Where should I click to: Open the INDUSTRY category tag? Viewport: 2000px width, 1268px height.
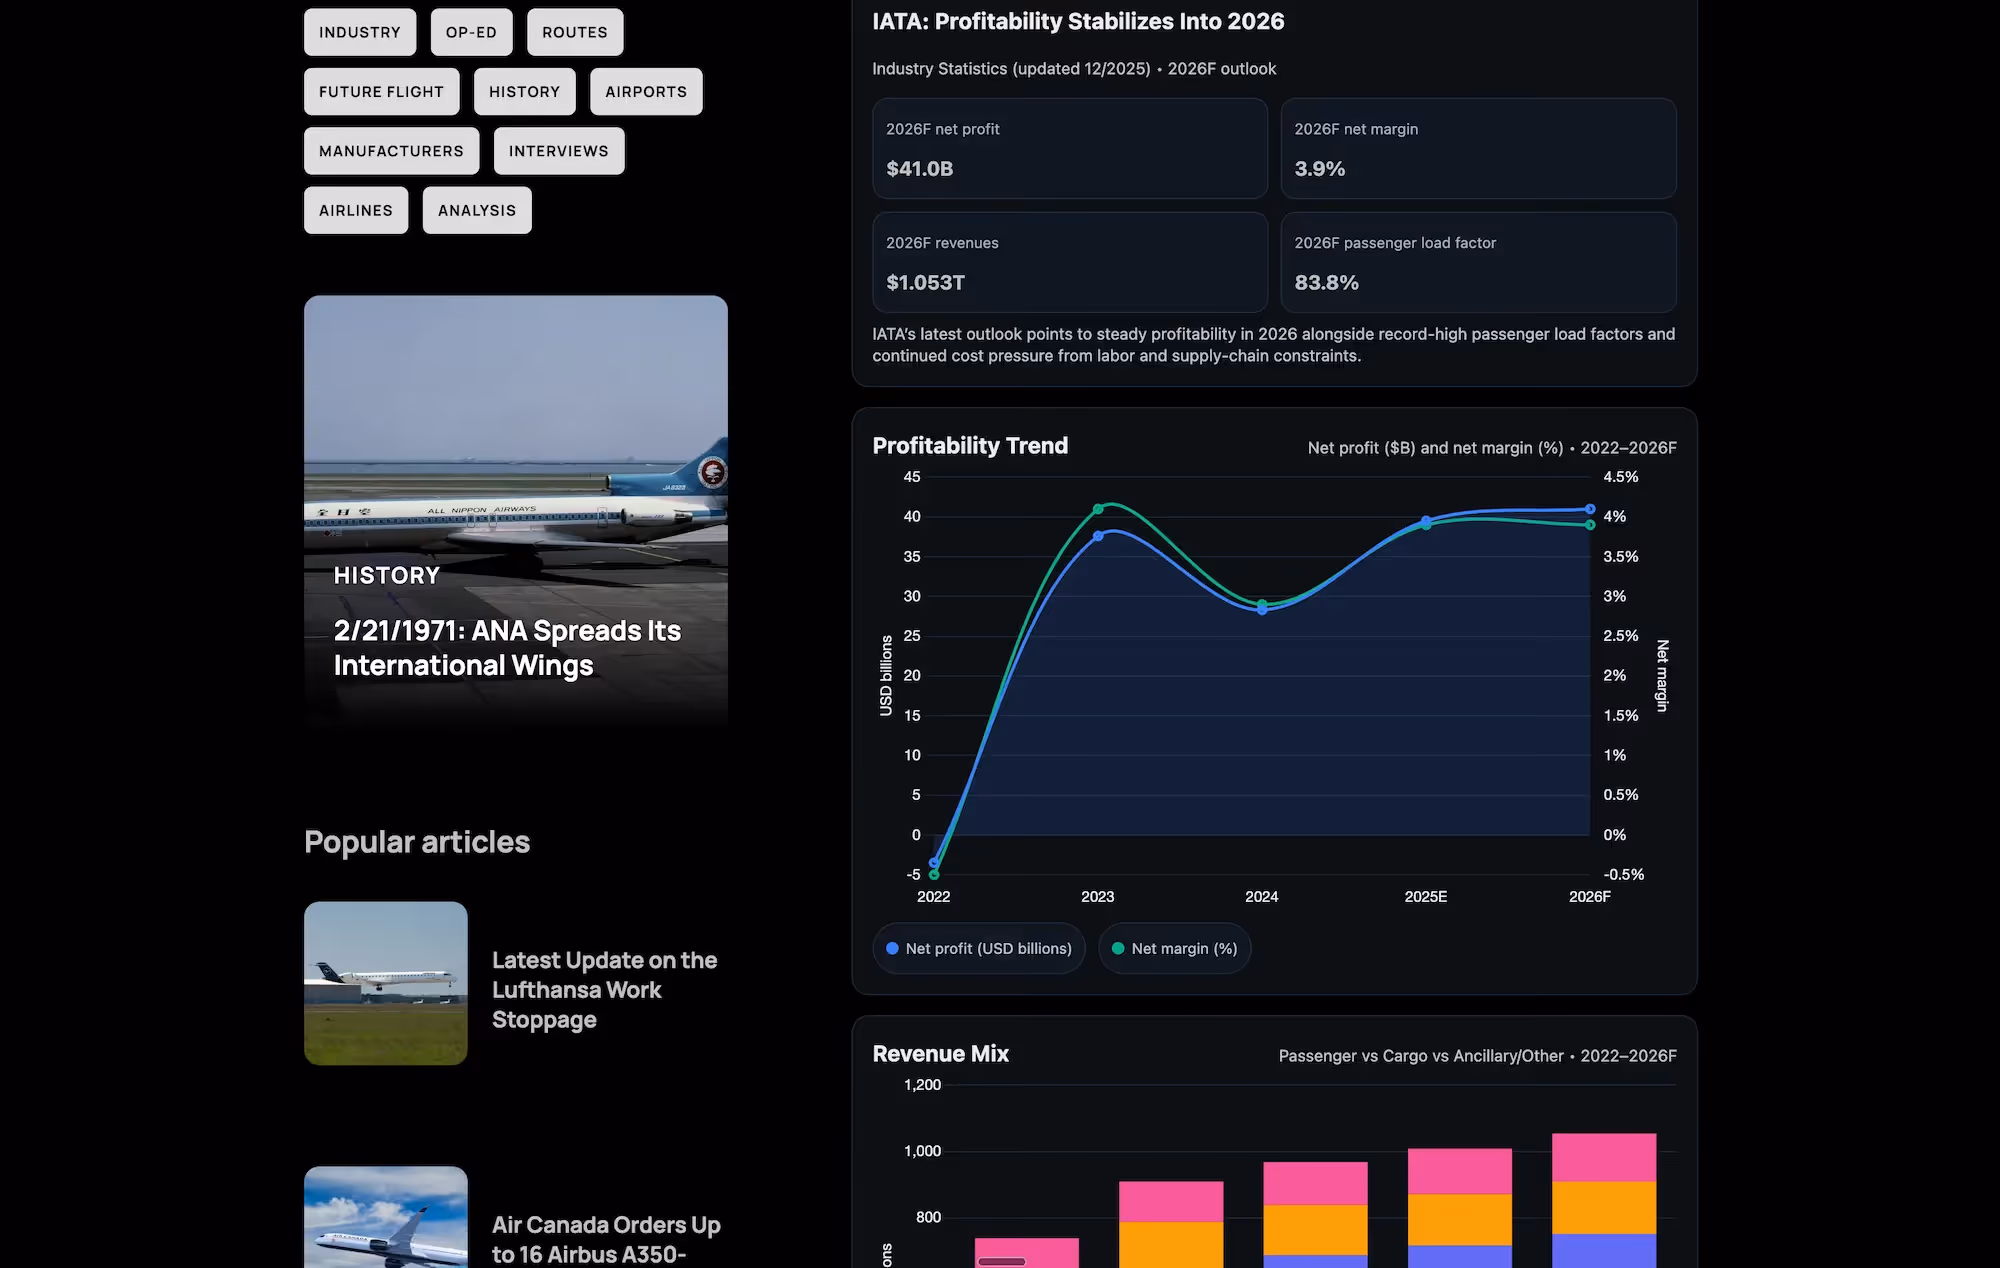tap(359, 32)
